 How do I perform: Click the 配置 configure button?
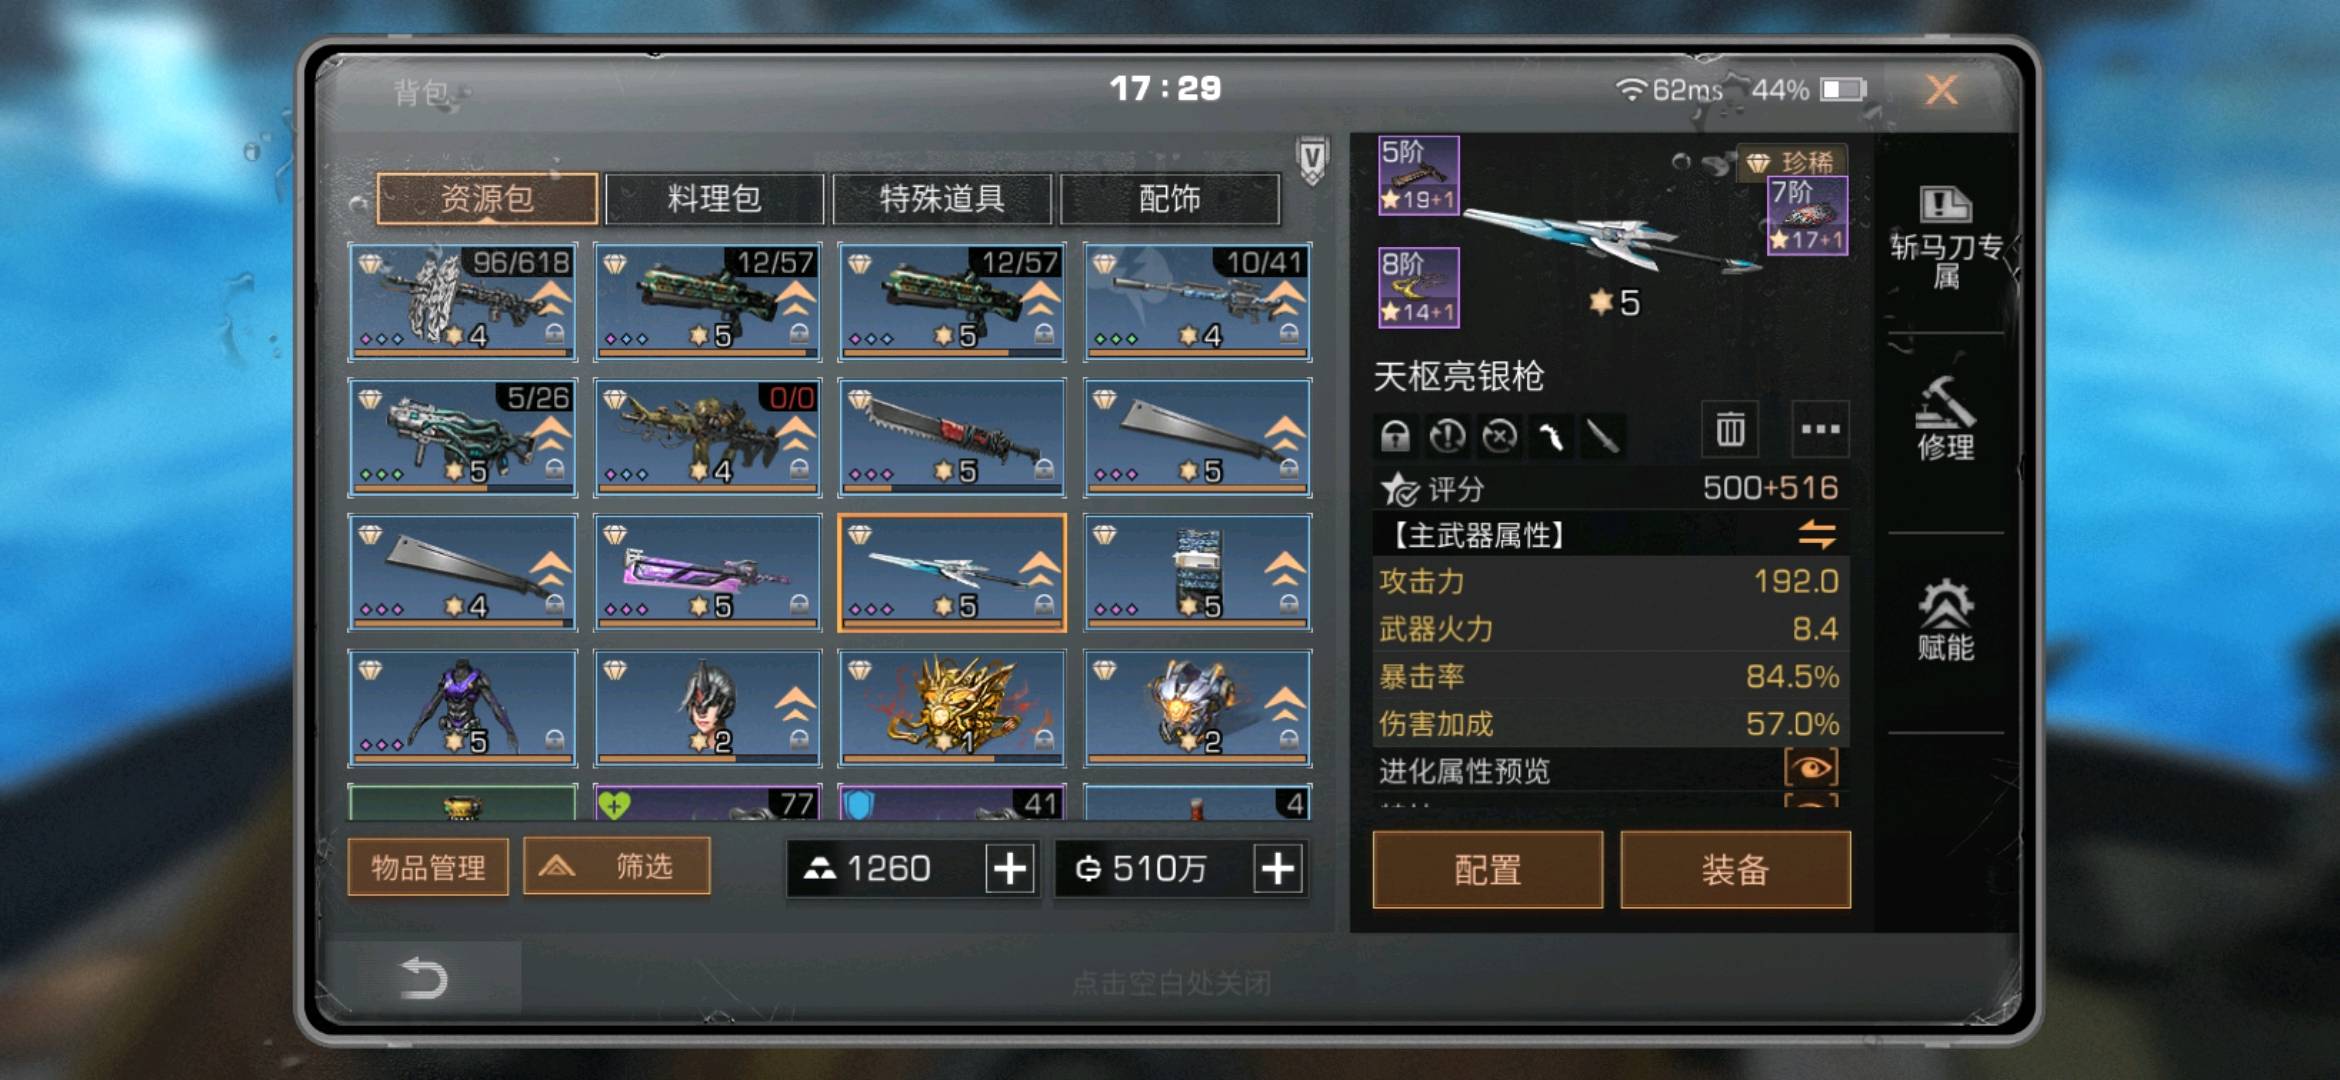pyautogui.click(x=1487, y=870)
